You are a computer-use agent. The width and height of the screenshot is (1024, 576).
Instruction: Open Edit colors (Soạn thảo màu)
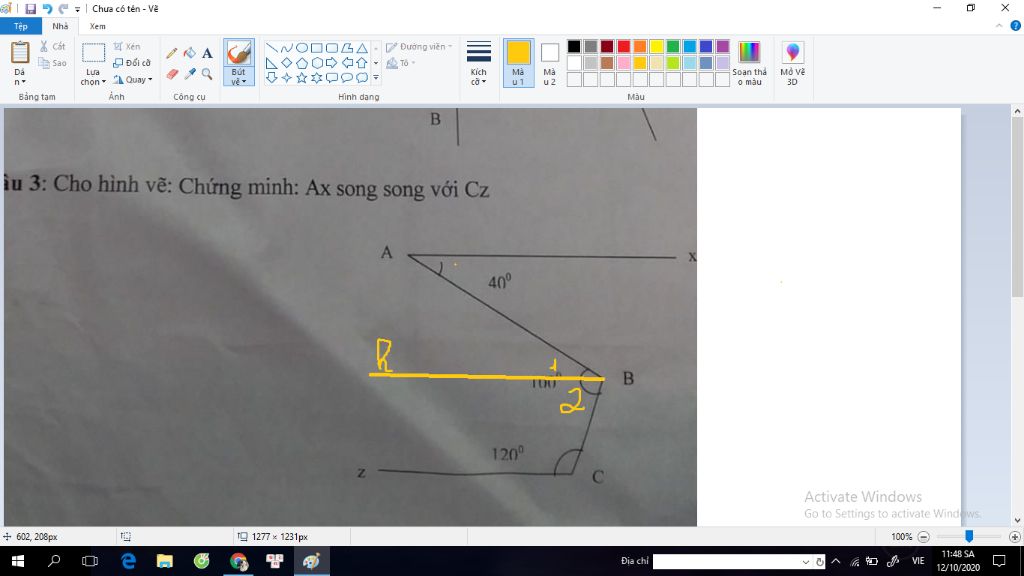749,63
